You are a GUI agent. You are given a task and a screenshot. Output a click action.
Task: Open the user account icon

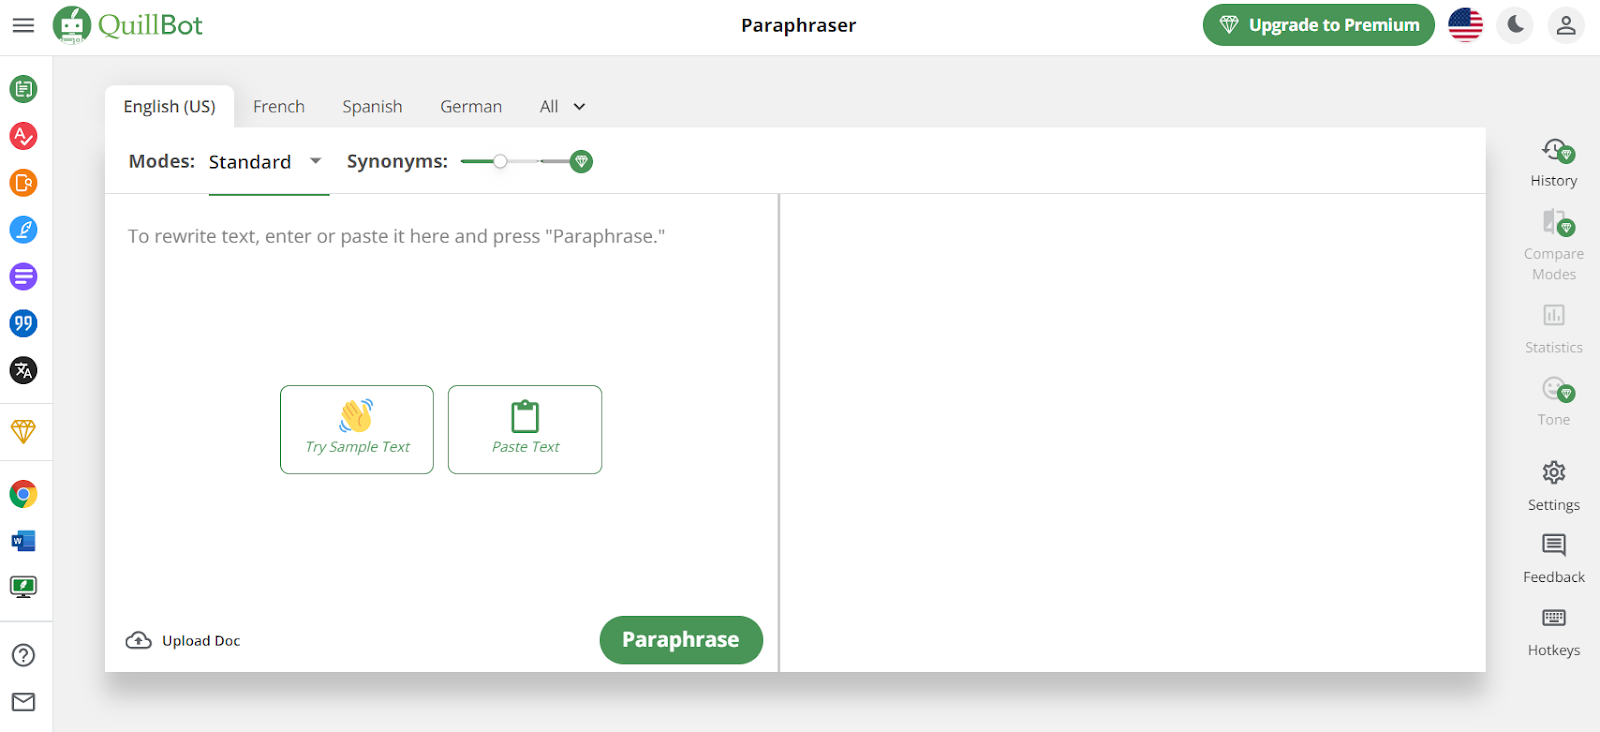[1566, 25]
